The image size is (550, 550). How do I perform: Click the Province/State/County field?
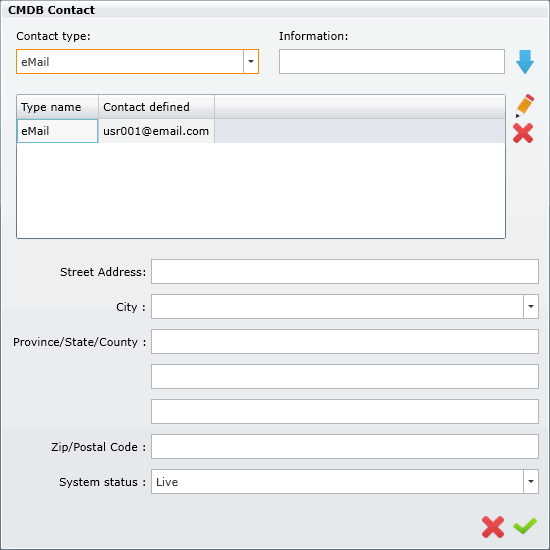345,341
